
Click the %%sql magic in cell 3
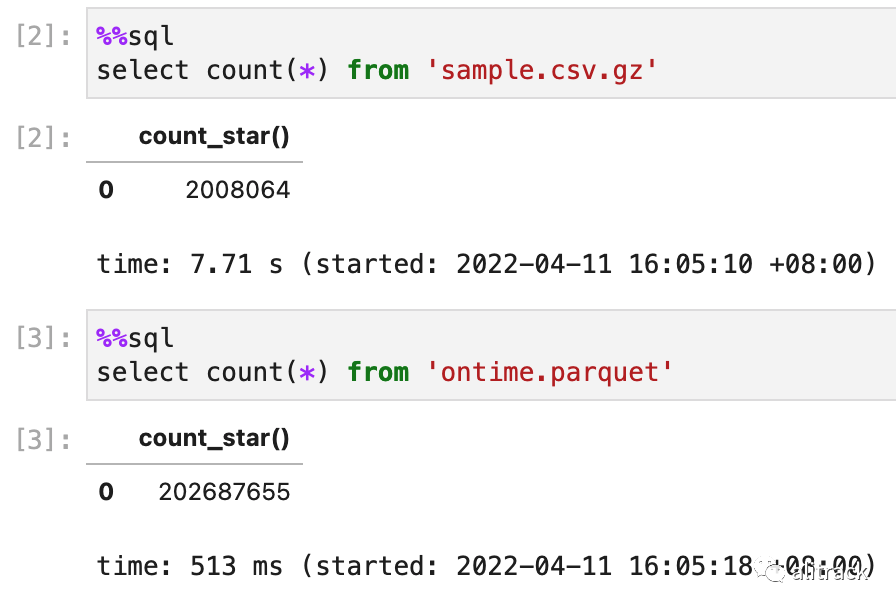click(135, 338)
